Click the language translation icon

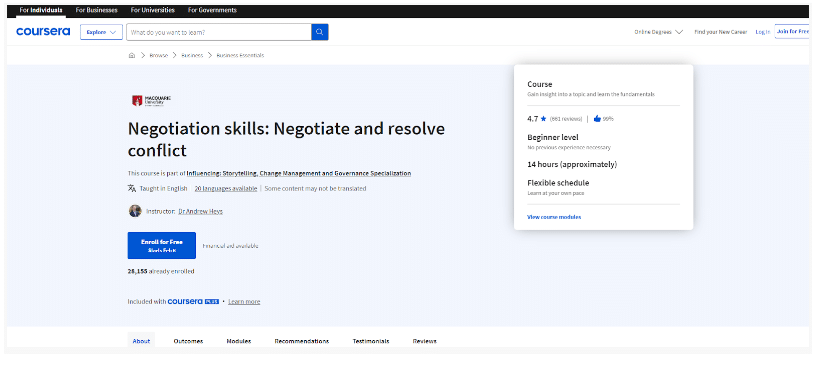(132, 188)
